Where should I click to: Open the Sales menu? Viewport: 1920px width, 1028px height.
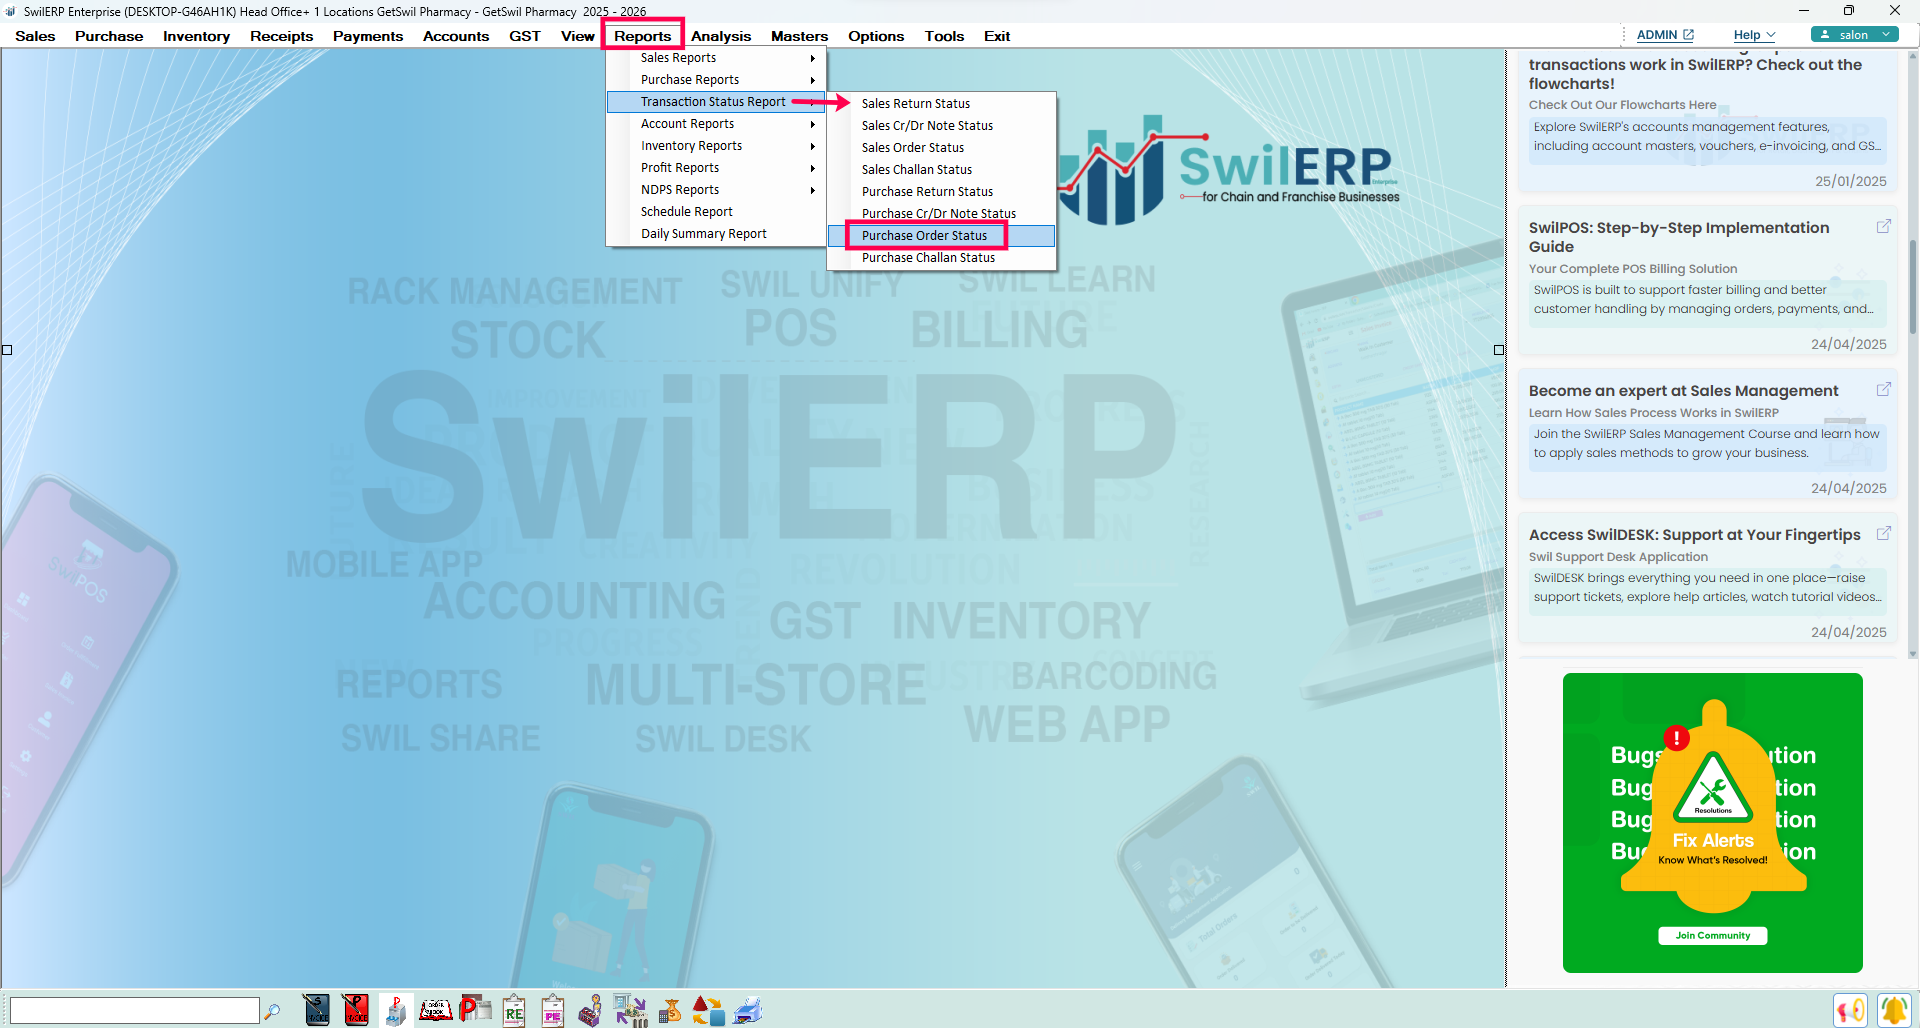click(35, 36)
